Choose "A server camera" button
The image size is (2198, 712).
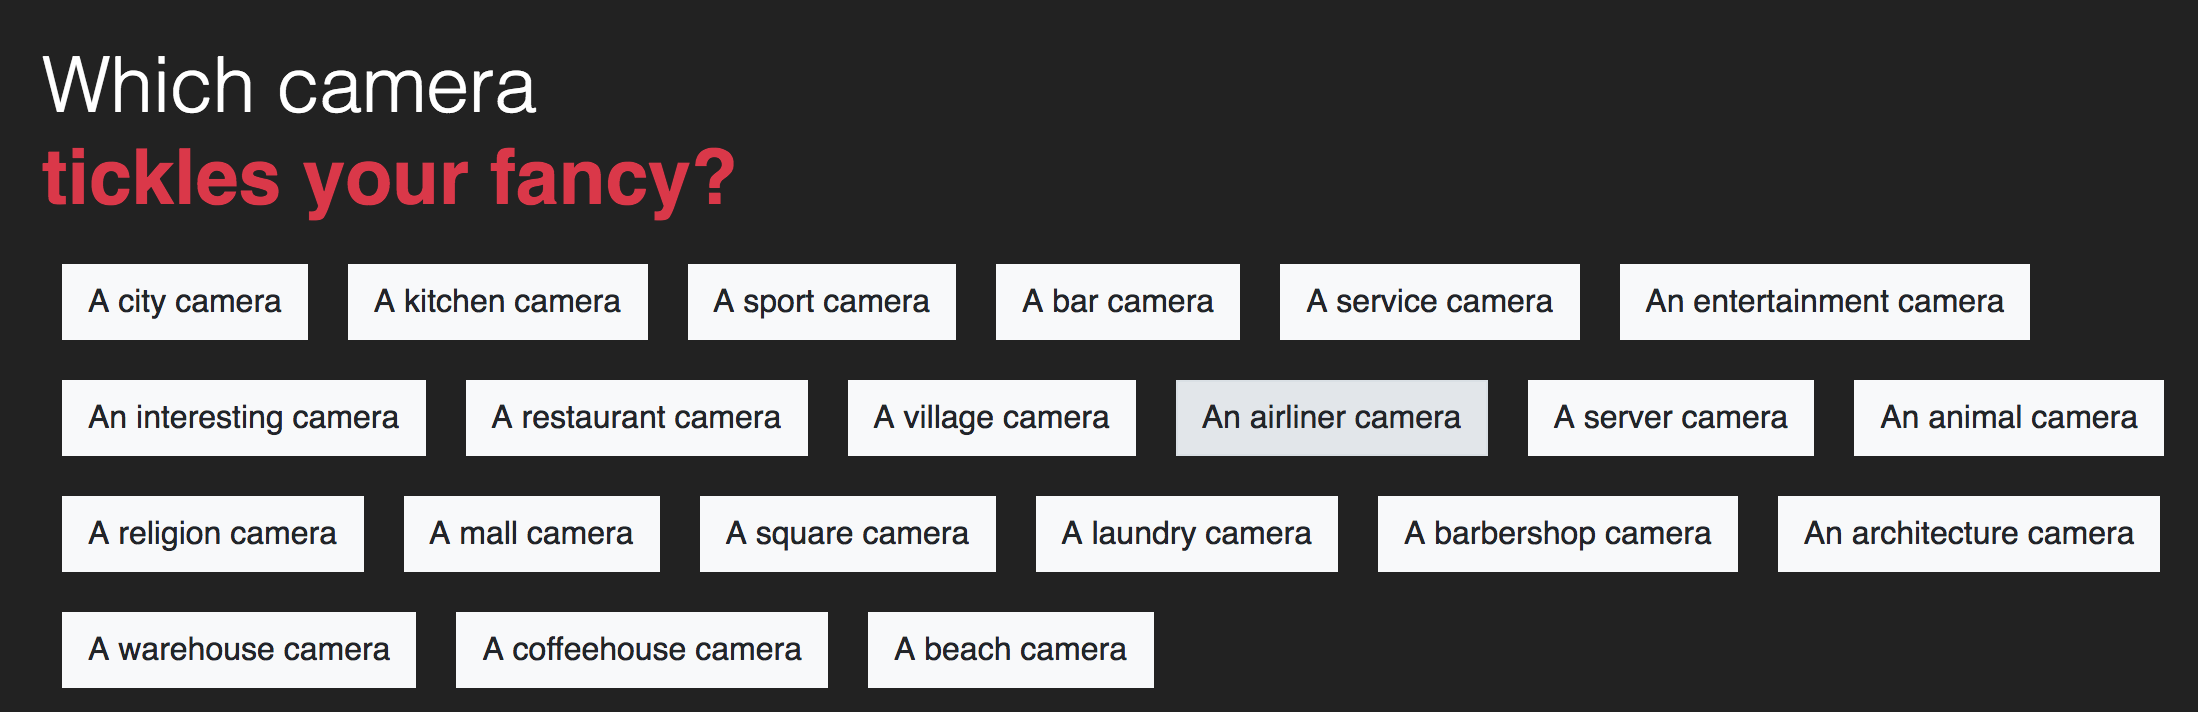[1670, 418]
